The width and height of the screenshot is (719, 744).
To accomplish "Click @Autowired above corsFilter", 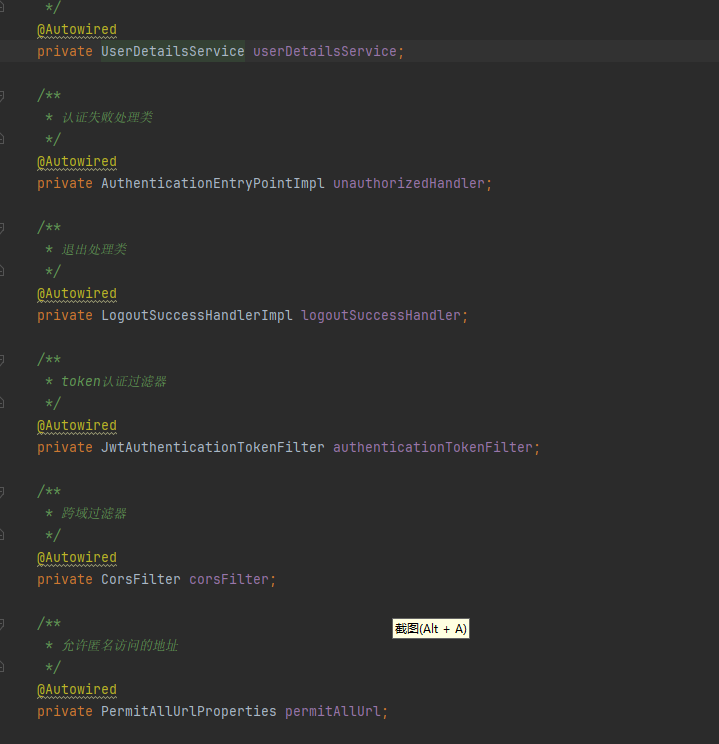I will tap(77, 557).
